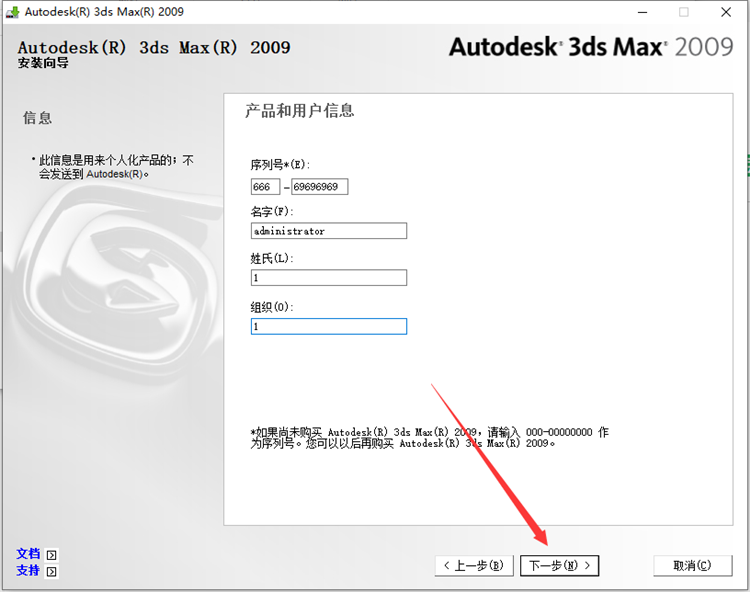The height and width of the screenshot is (592, 750).
Task: Click the 姓氏(L) last name field
Action: [329, 277]
